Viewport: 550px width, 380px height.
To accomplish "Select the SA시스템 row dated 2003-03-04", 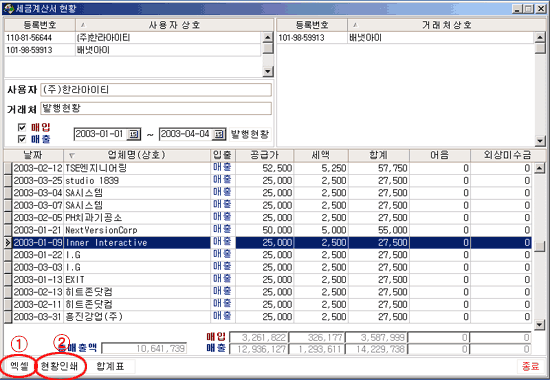I will point(268,193).
